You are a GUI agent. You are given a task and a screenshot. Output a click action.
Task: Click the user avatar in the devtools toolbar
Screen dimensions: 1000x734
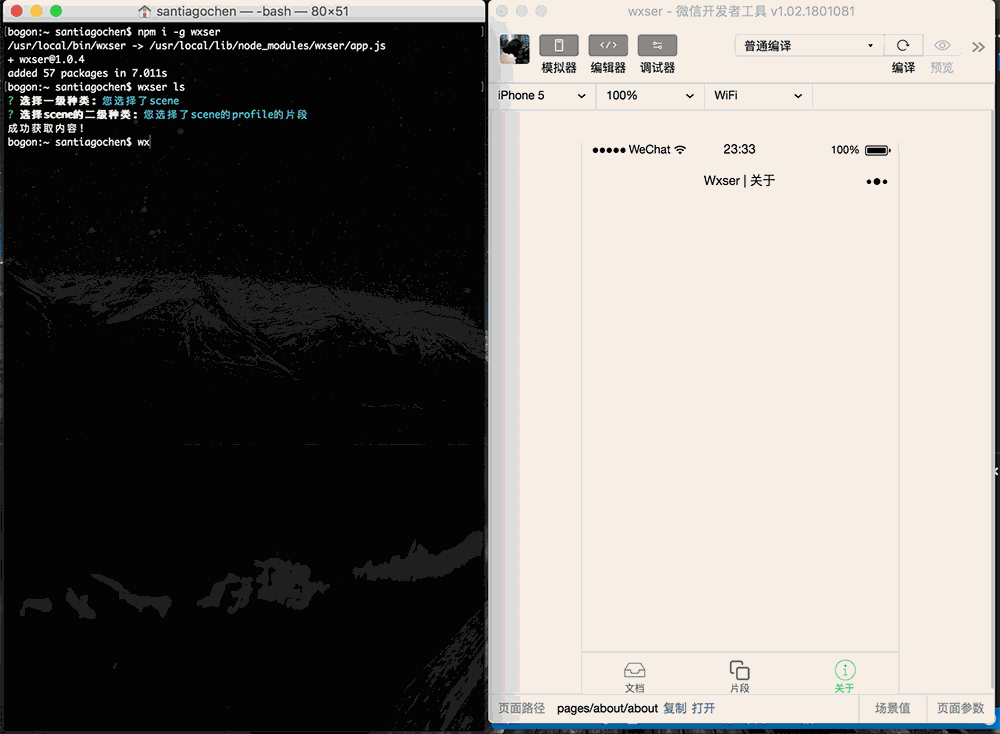515,49
